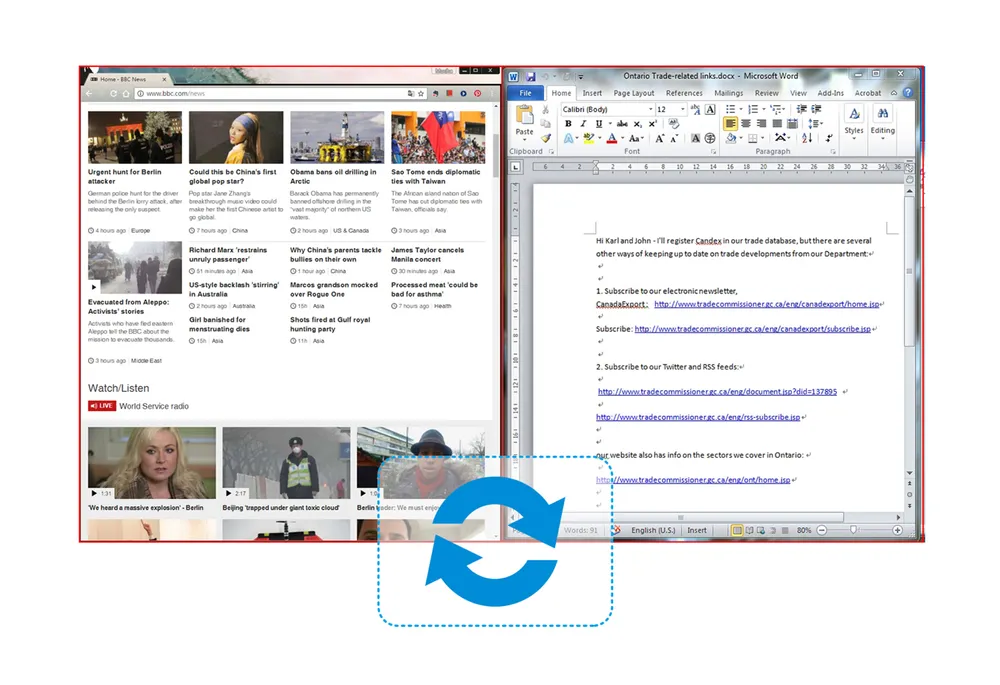
Task: Open 'James Taylor cancels Manila concert' link
Action: [427, 254]
